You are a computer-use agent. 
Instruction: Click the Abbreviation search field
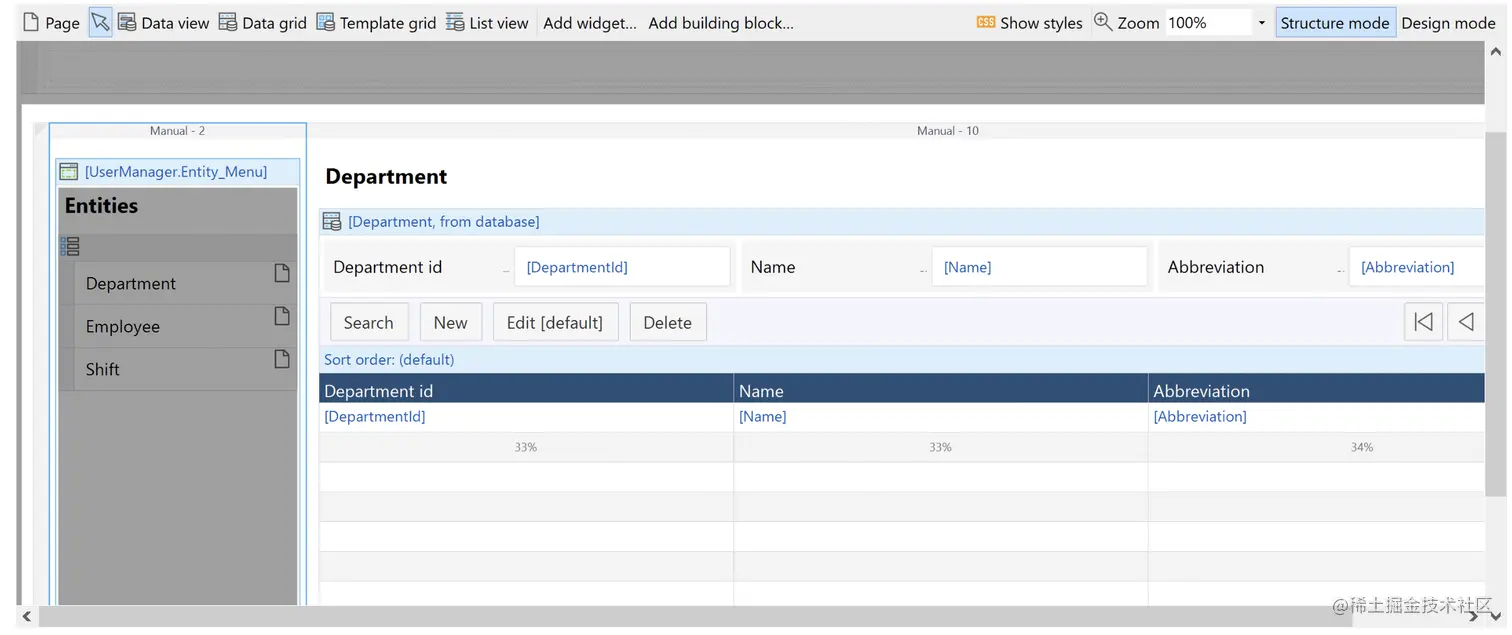[x=1416, y=267]
